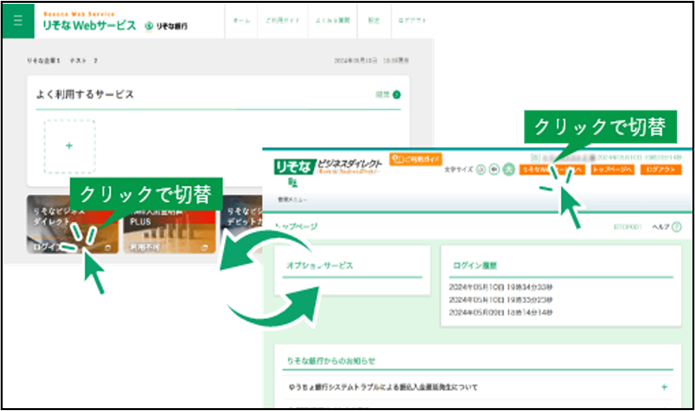Set text size to small (小)

(x=481, y=169)
